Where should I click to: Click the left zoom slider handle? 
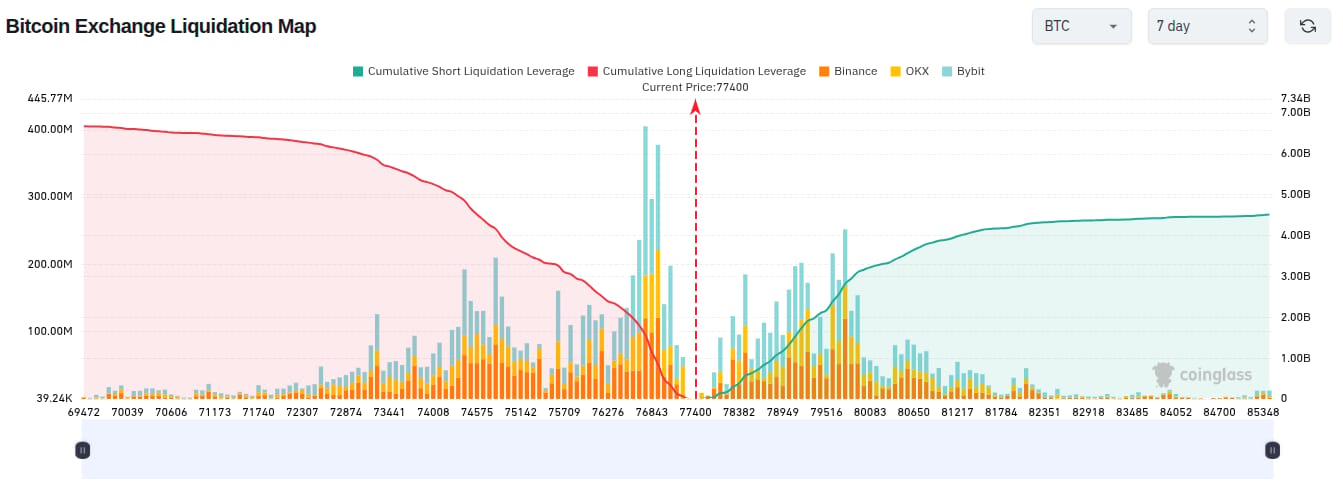tap(83, 450)
